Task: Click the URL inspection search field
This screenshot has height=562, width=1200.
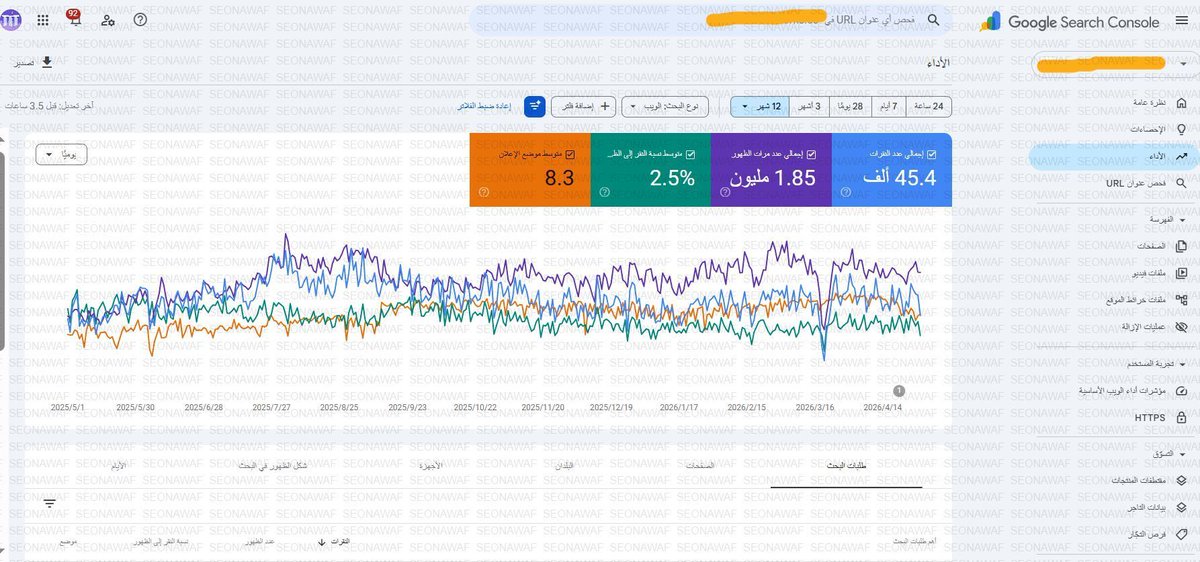Action: (x=710, y=20)
